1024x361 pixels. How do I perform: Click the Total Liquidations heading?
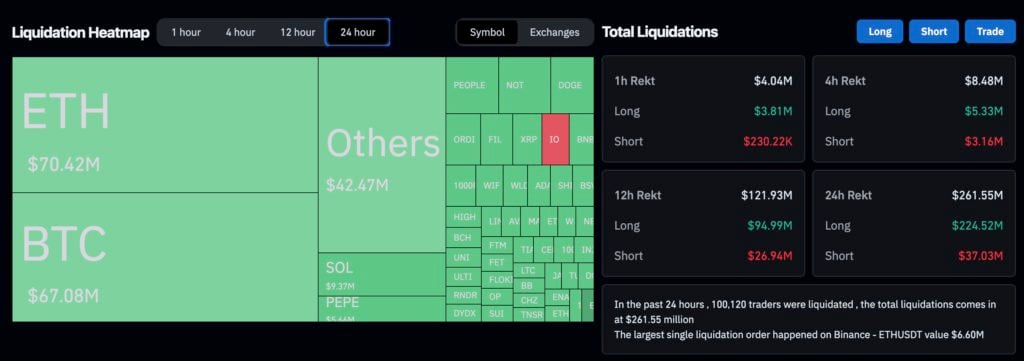(660, 31)
